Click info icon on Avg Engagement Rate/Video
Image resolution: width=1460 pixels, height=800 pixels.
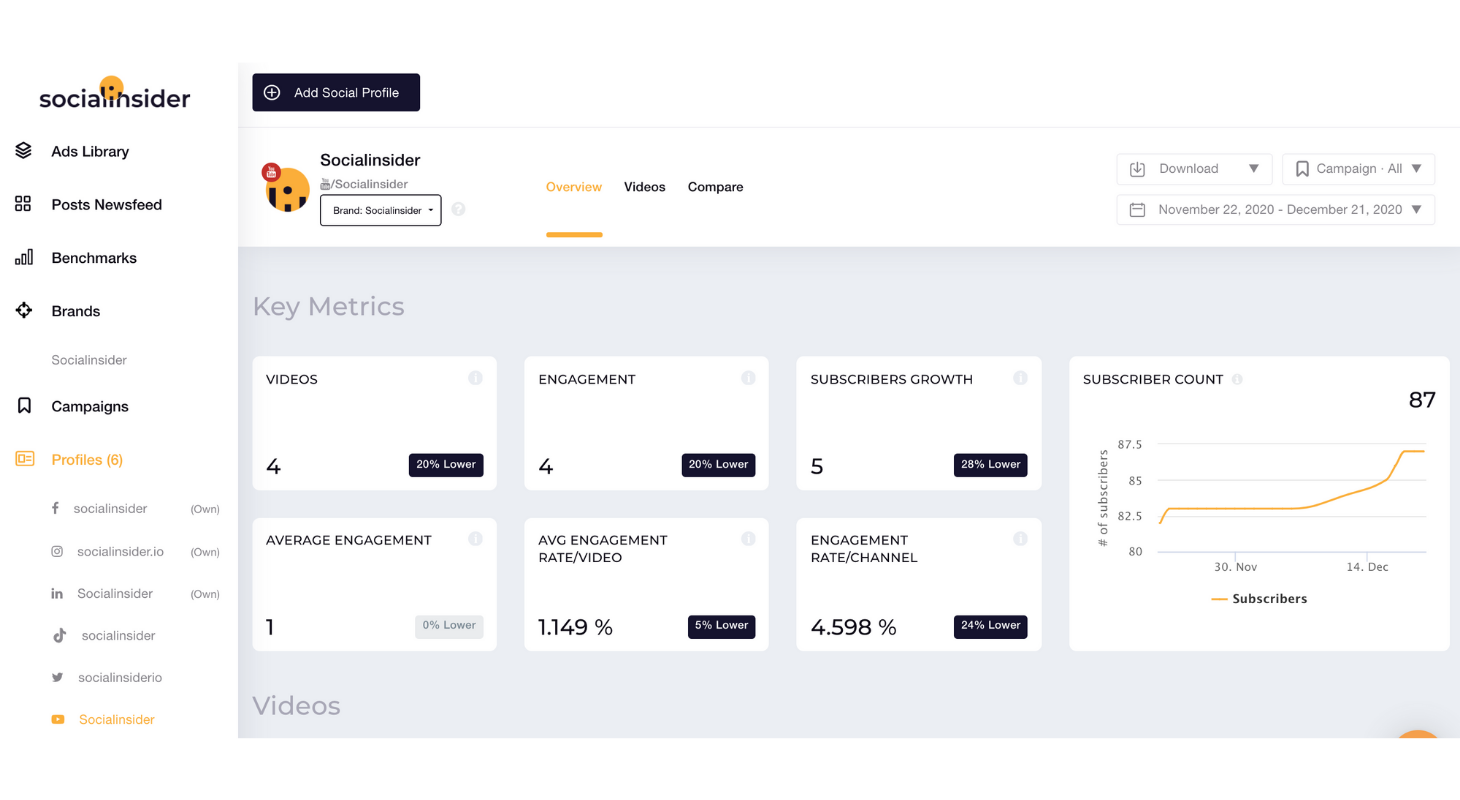pos(748,539)
